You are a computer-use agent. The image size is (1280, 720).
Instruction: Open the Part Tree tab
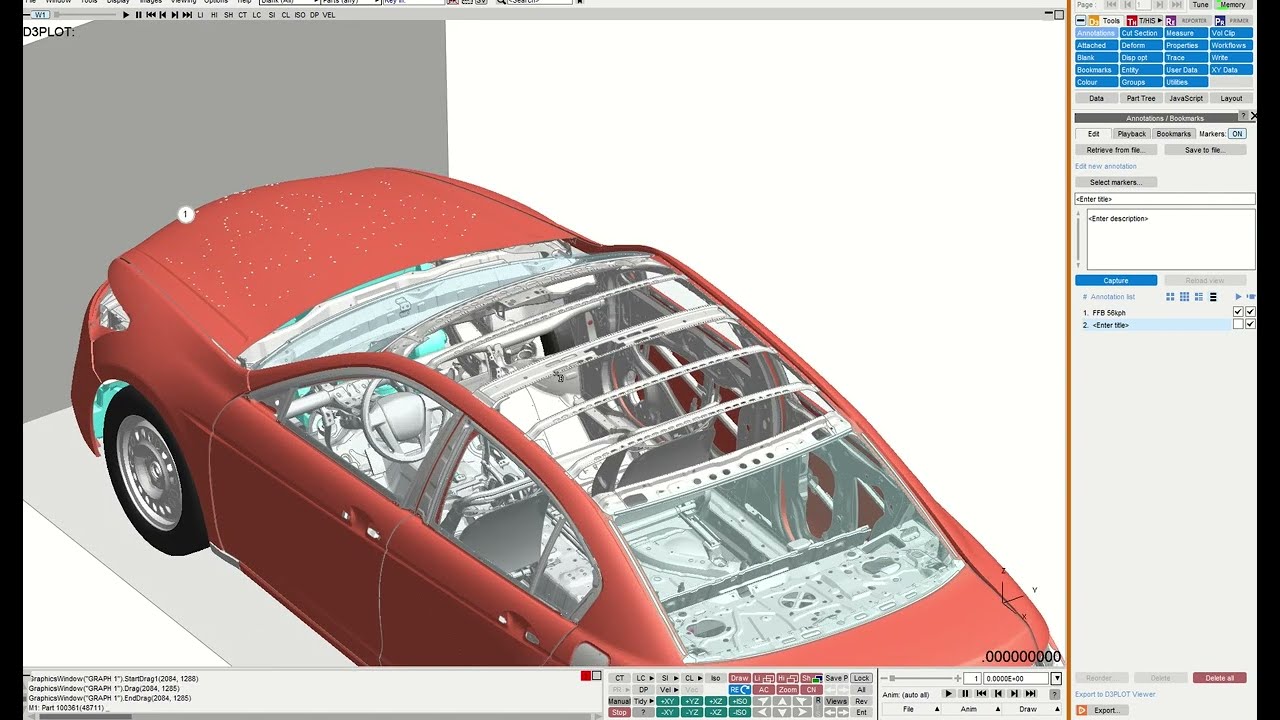point(1141,98)
